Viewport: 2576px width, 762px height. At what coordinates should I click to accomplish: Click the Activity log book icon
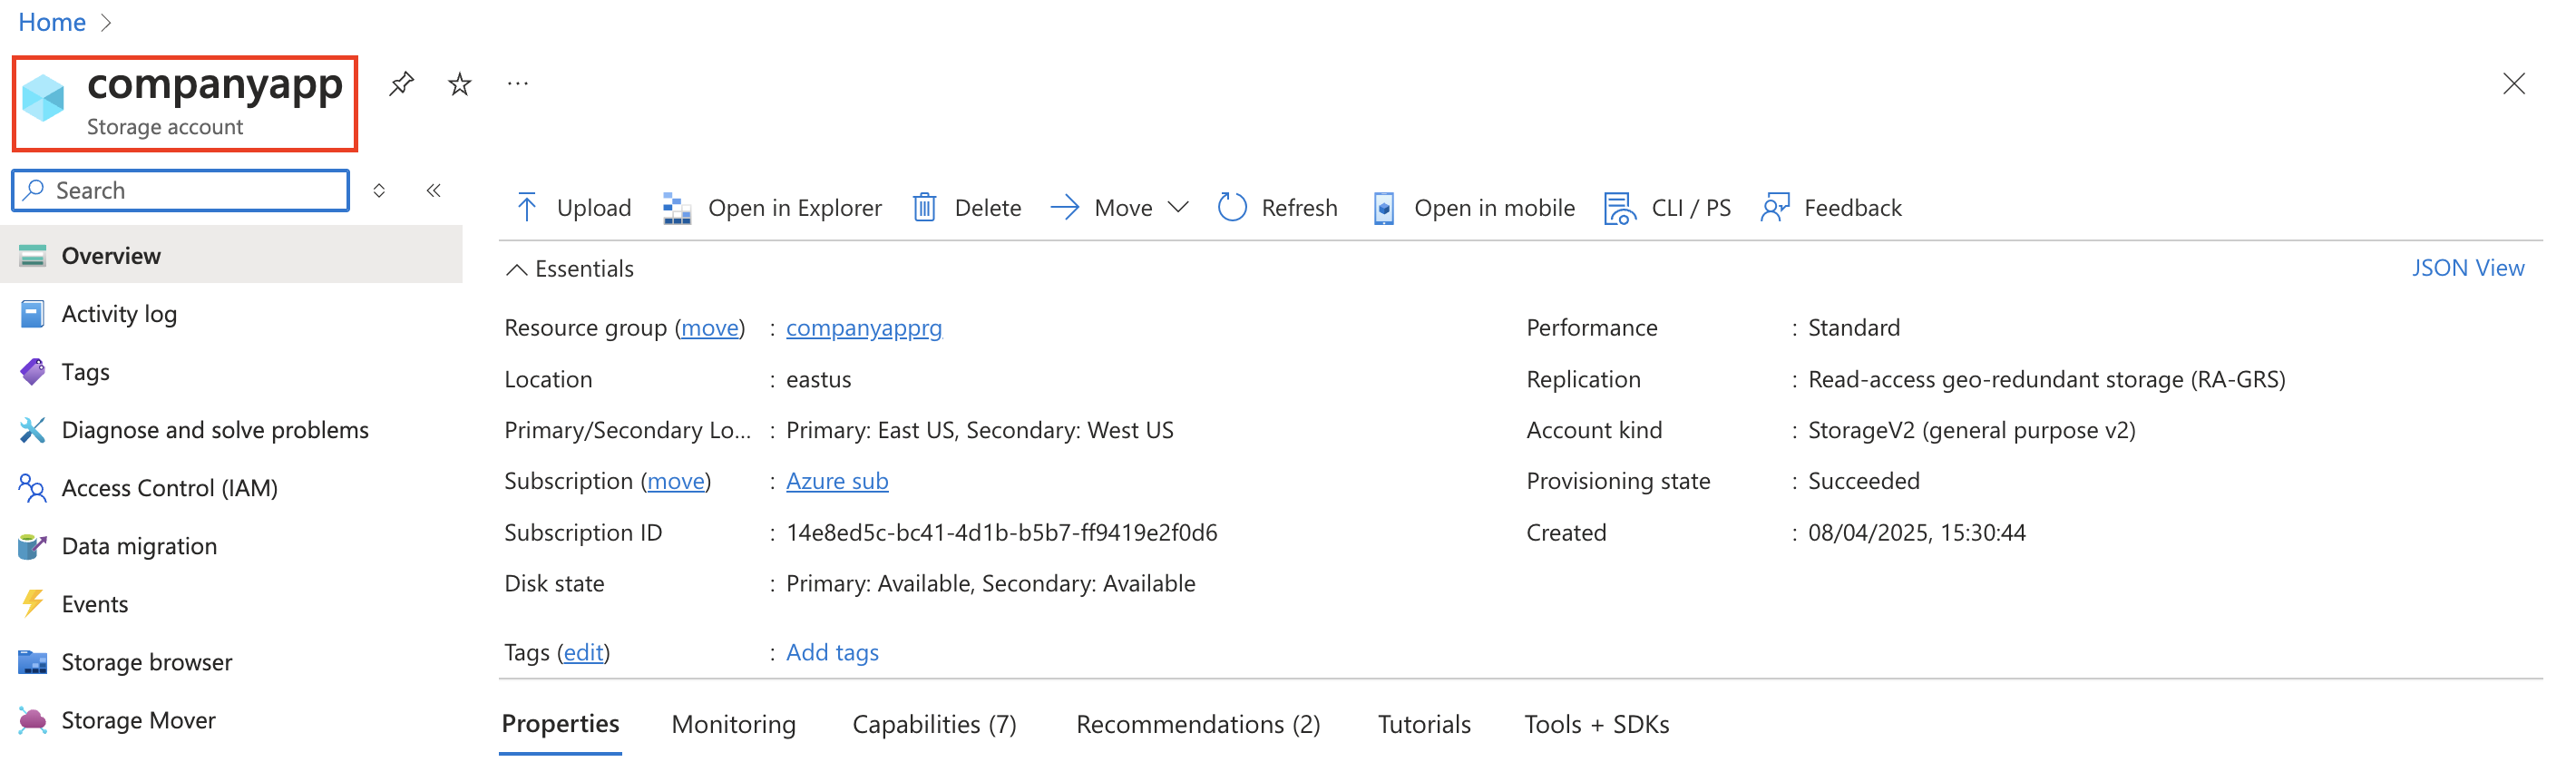click(x=32, y=313)
